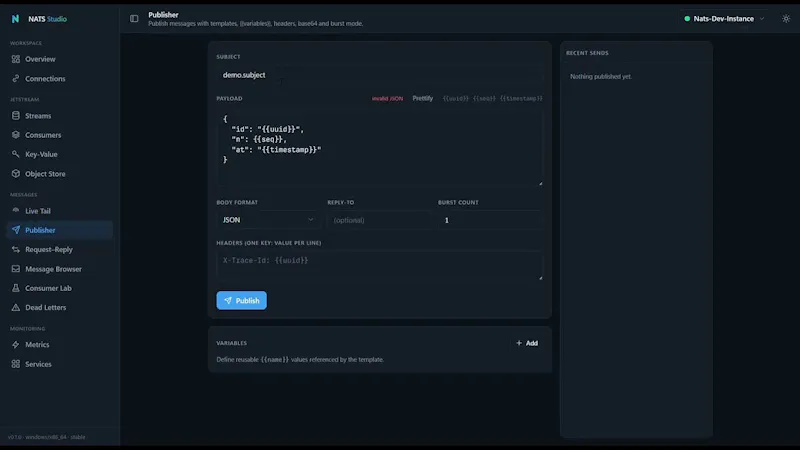Switch theme with the sun icon
Screen dimensions: 800x450
(x=786, y=19)
